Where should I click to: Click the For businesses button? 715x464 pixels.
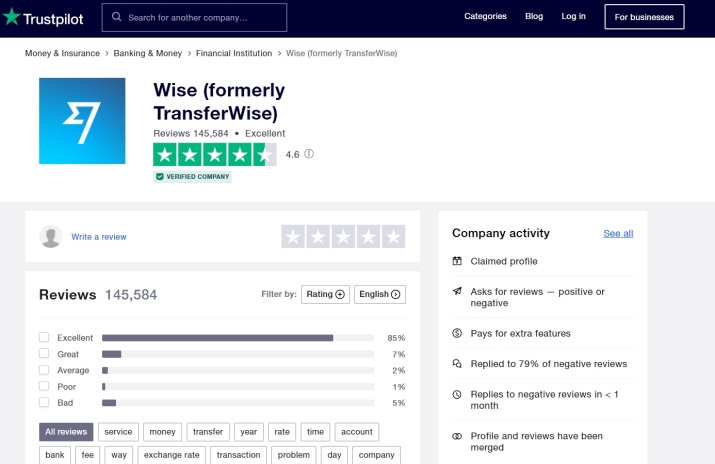tap(644, 17)
